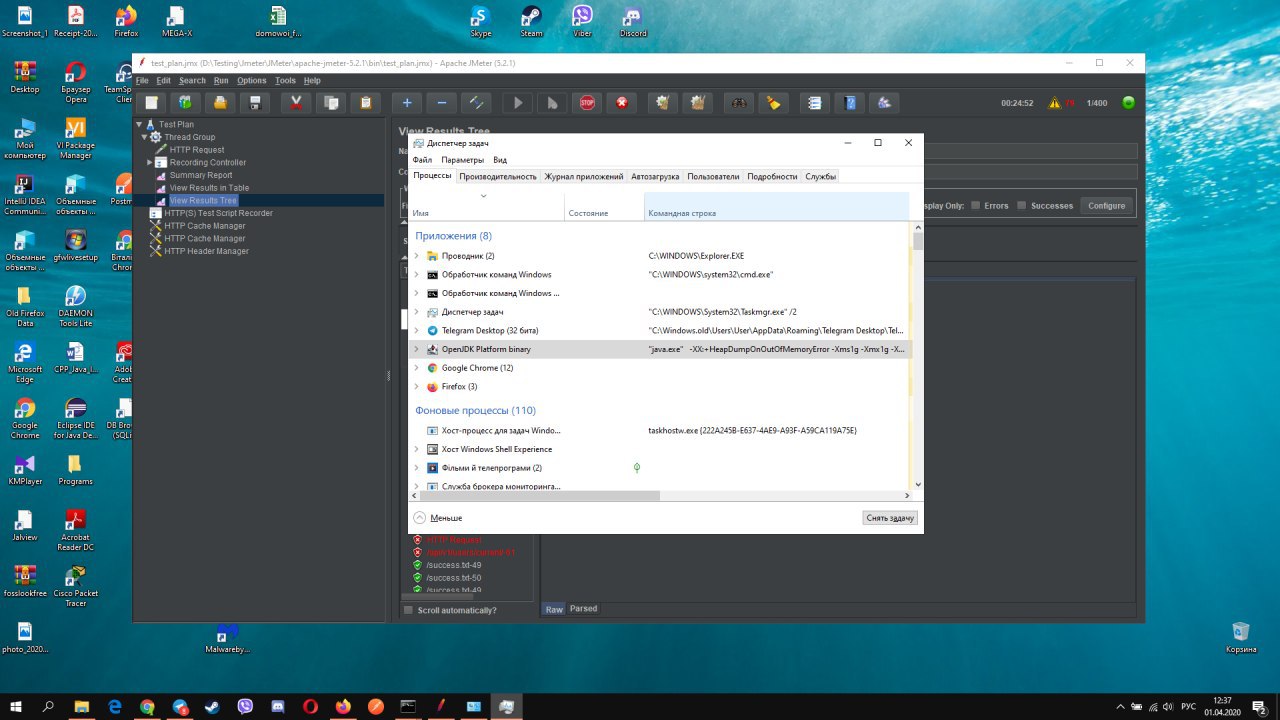
Task: Click the Copy icon in JMeter toolbar
Action: tap(330, 102)
